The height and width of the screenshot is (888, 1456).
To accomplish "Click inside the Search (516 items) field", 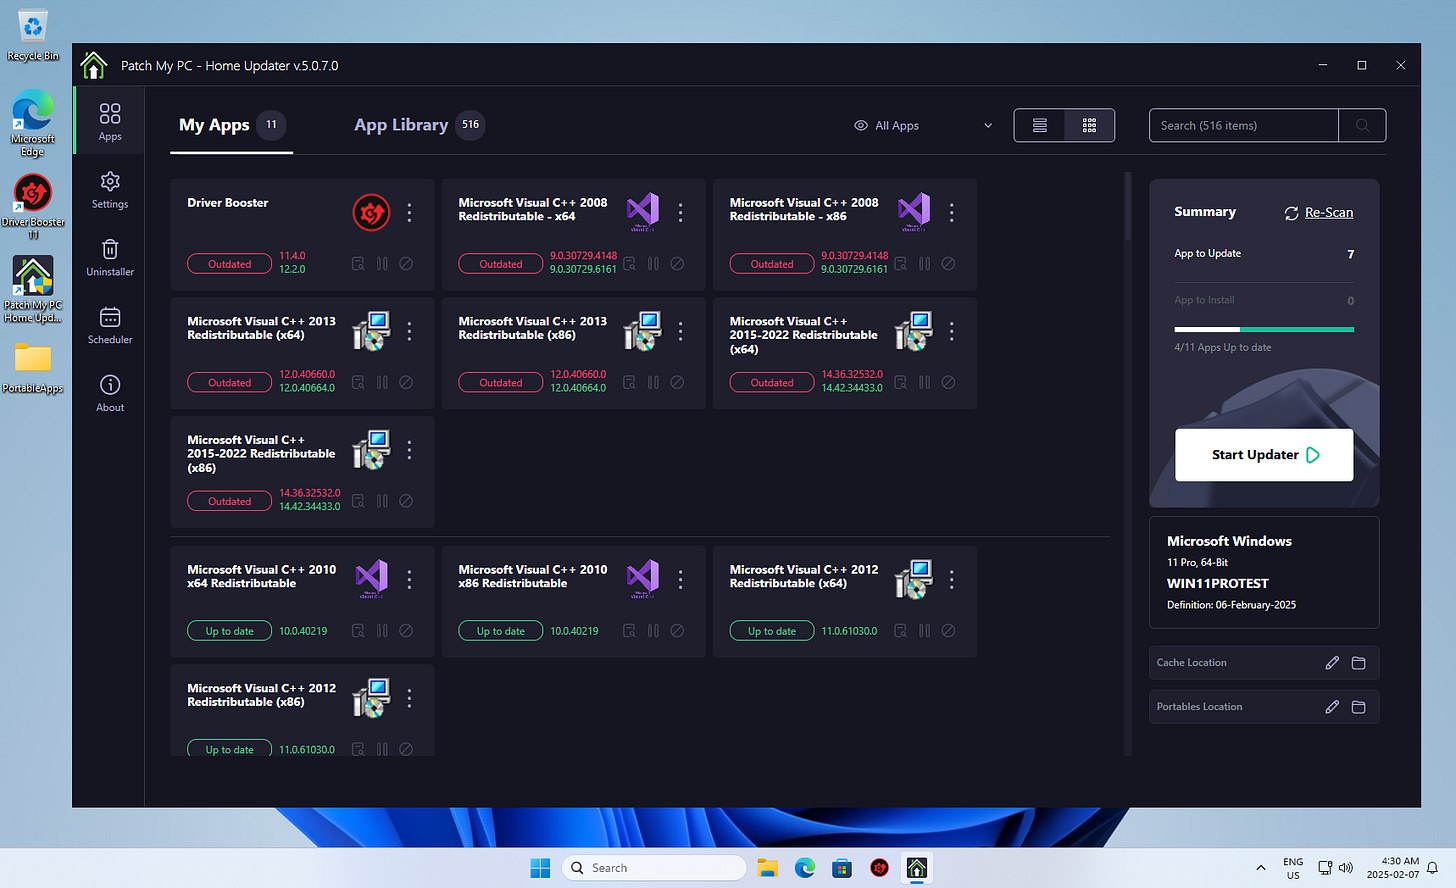I will tap(1243, 125).
